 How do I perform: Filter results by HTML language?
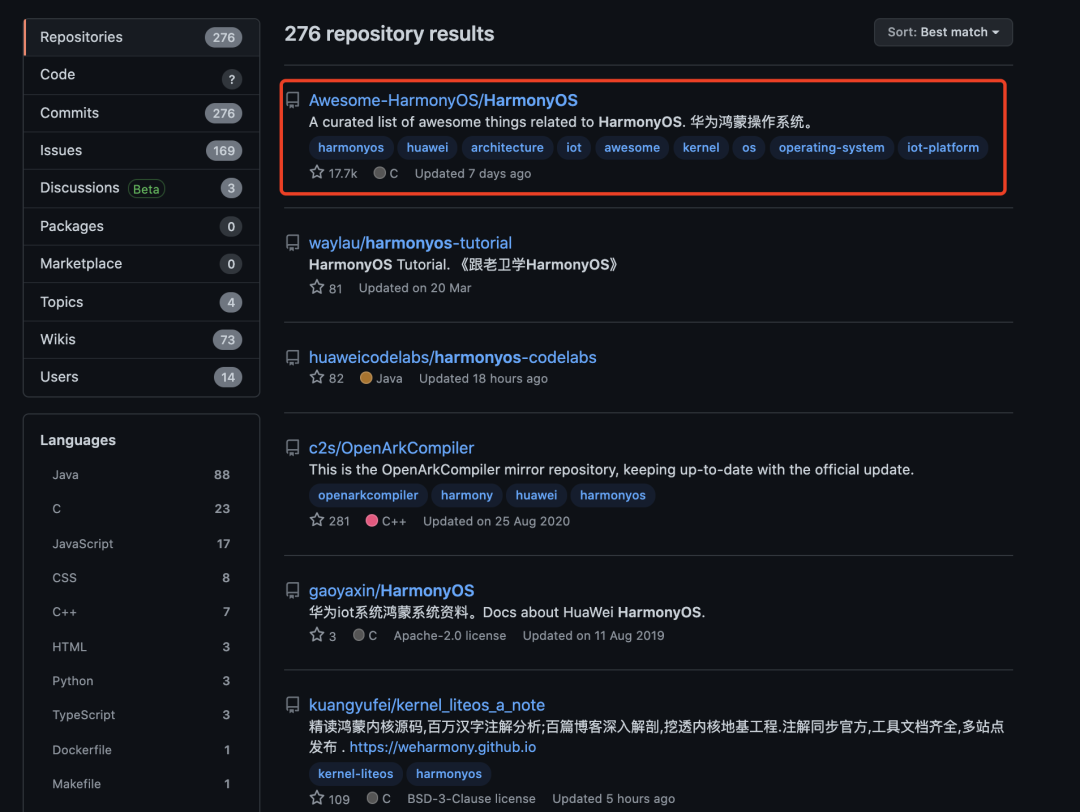coord(141,647)
